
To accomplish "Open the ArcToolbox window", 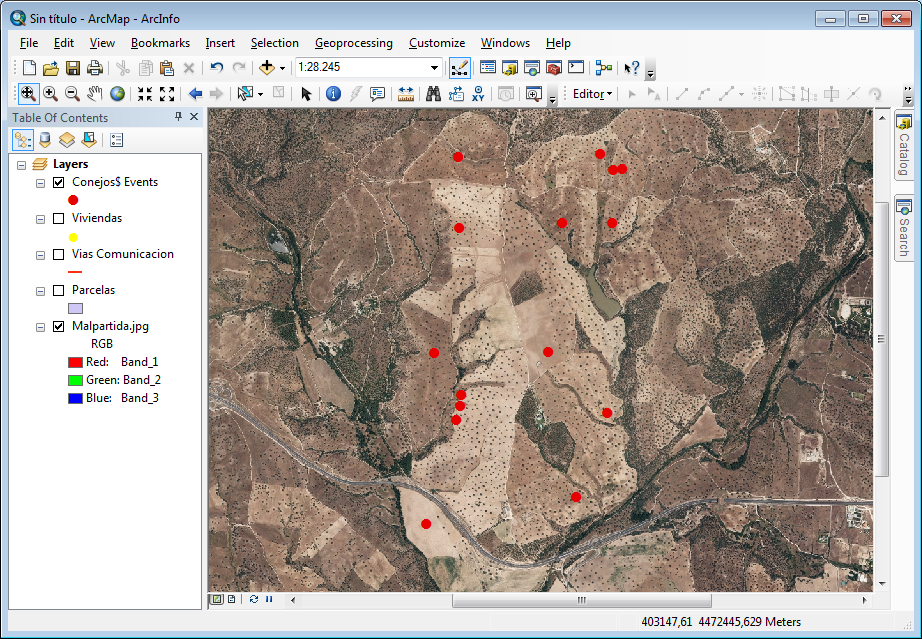I will point(554,68).
